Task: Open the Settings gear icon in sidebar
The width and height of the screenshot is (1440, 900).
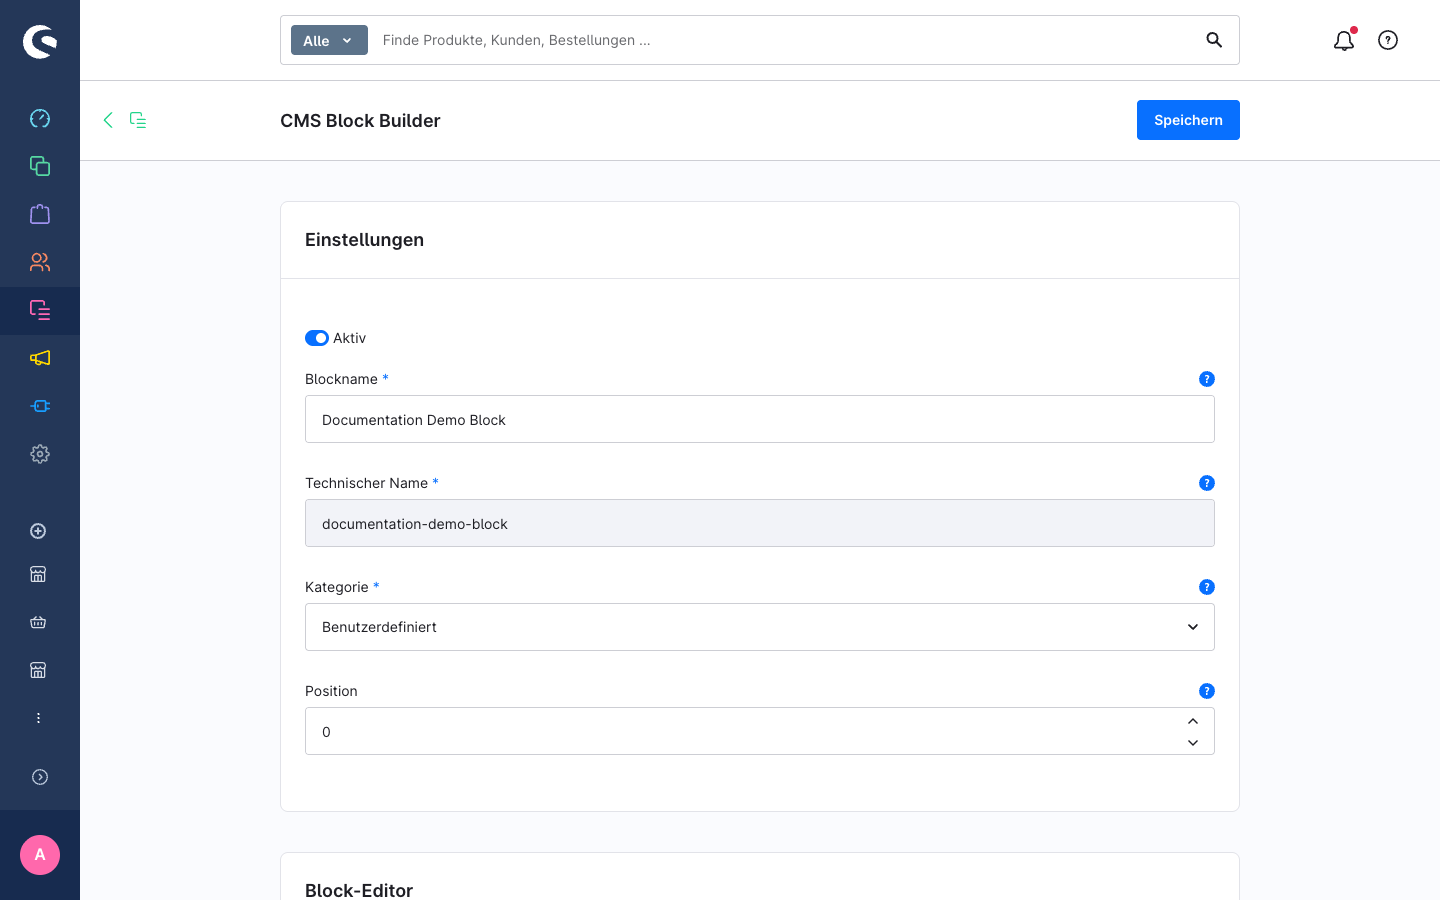Action: [40, 454]
